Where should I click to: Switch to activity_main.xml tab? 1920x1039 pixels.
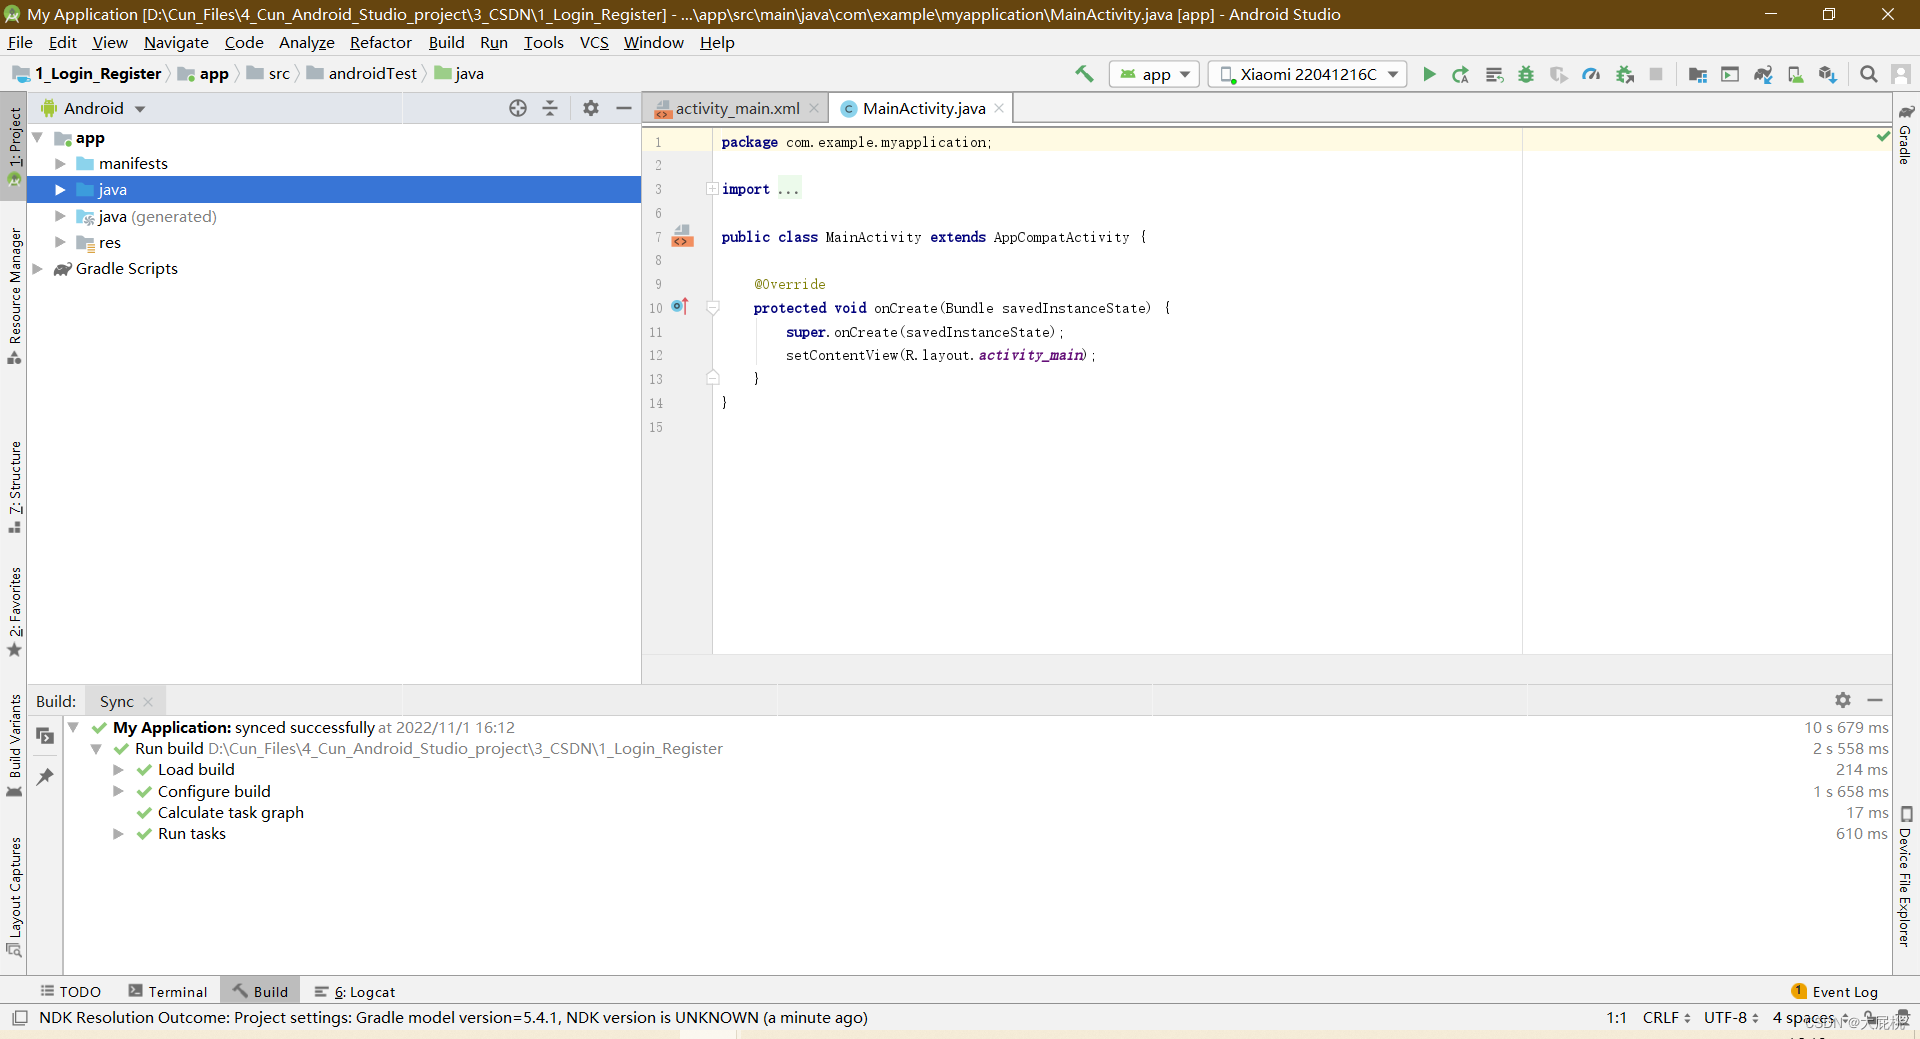point(737,108)
